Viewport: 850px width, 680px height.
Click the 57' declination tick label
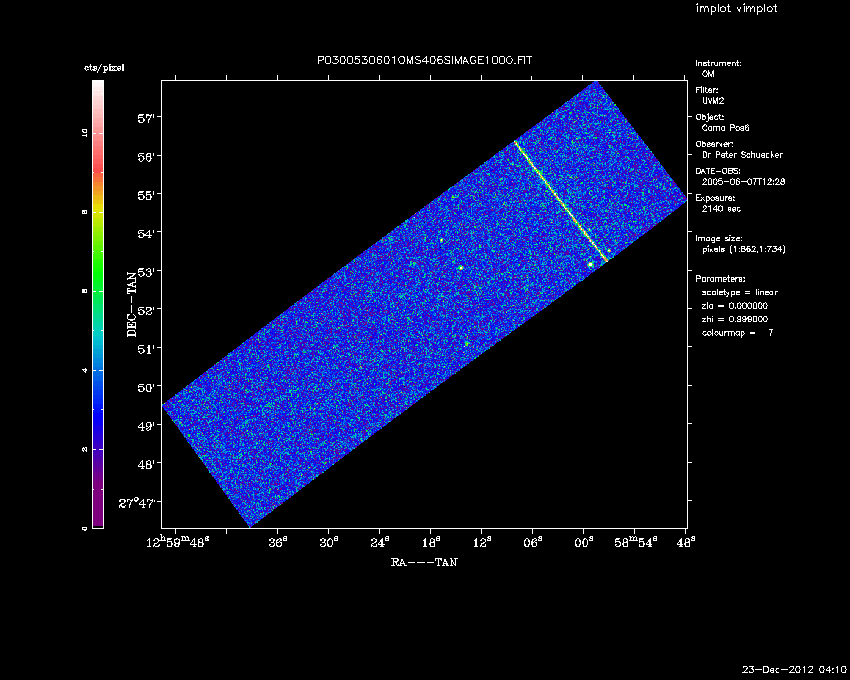click(x=146, y=119)
